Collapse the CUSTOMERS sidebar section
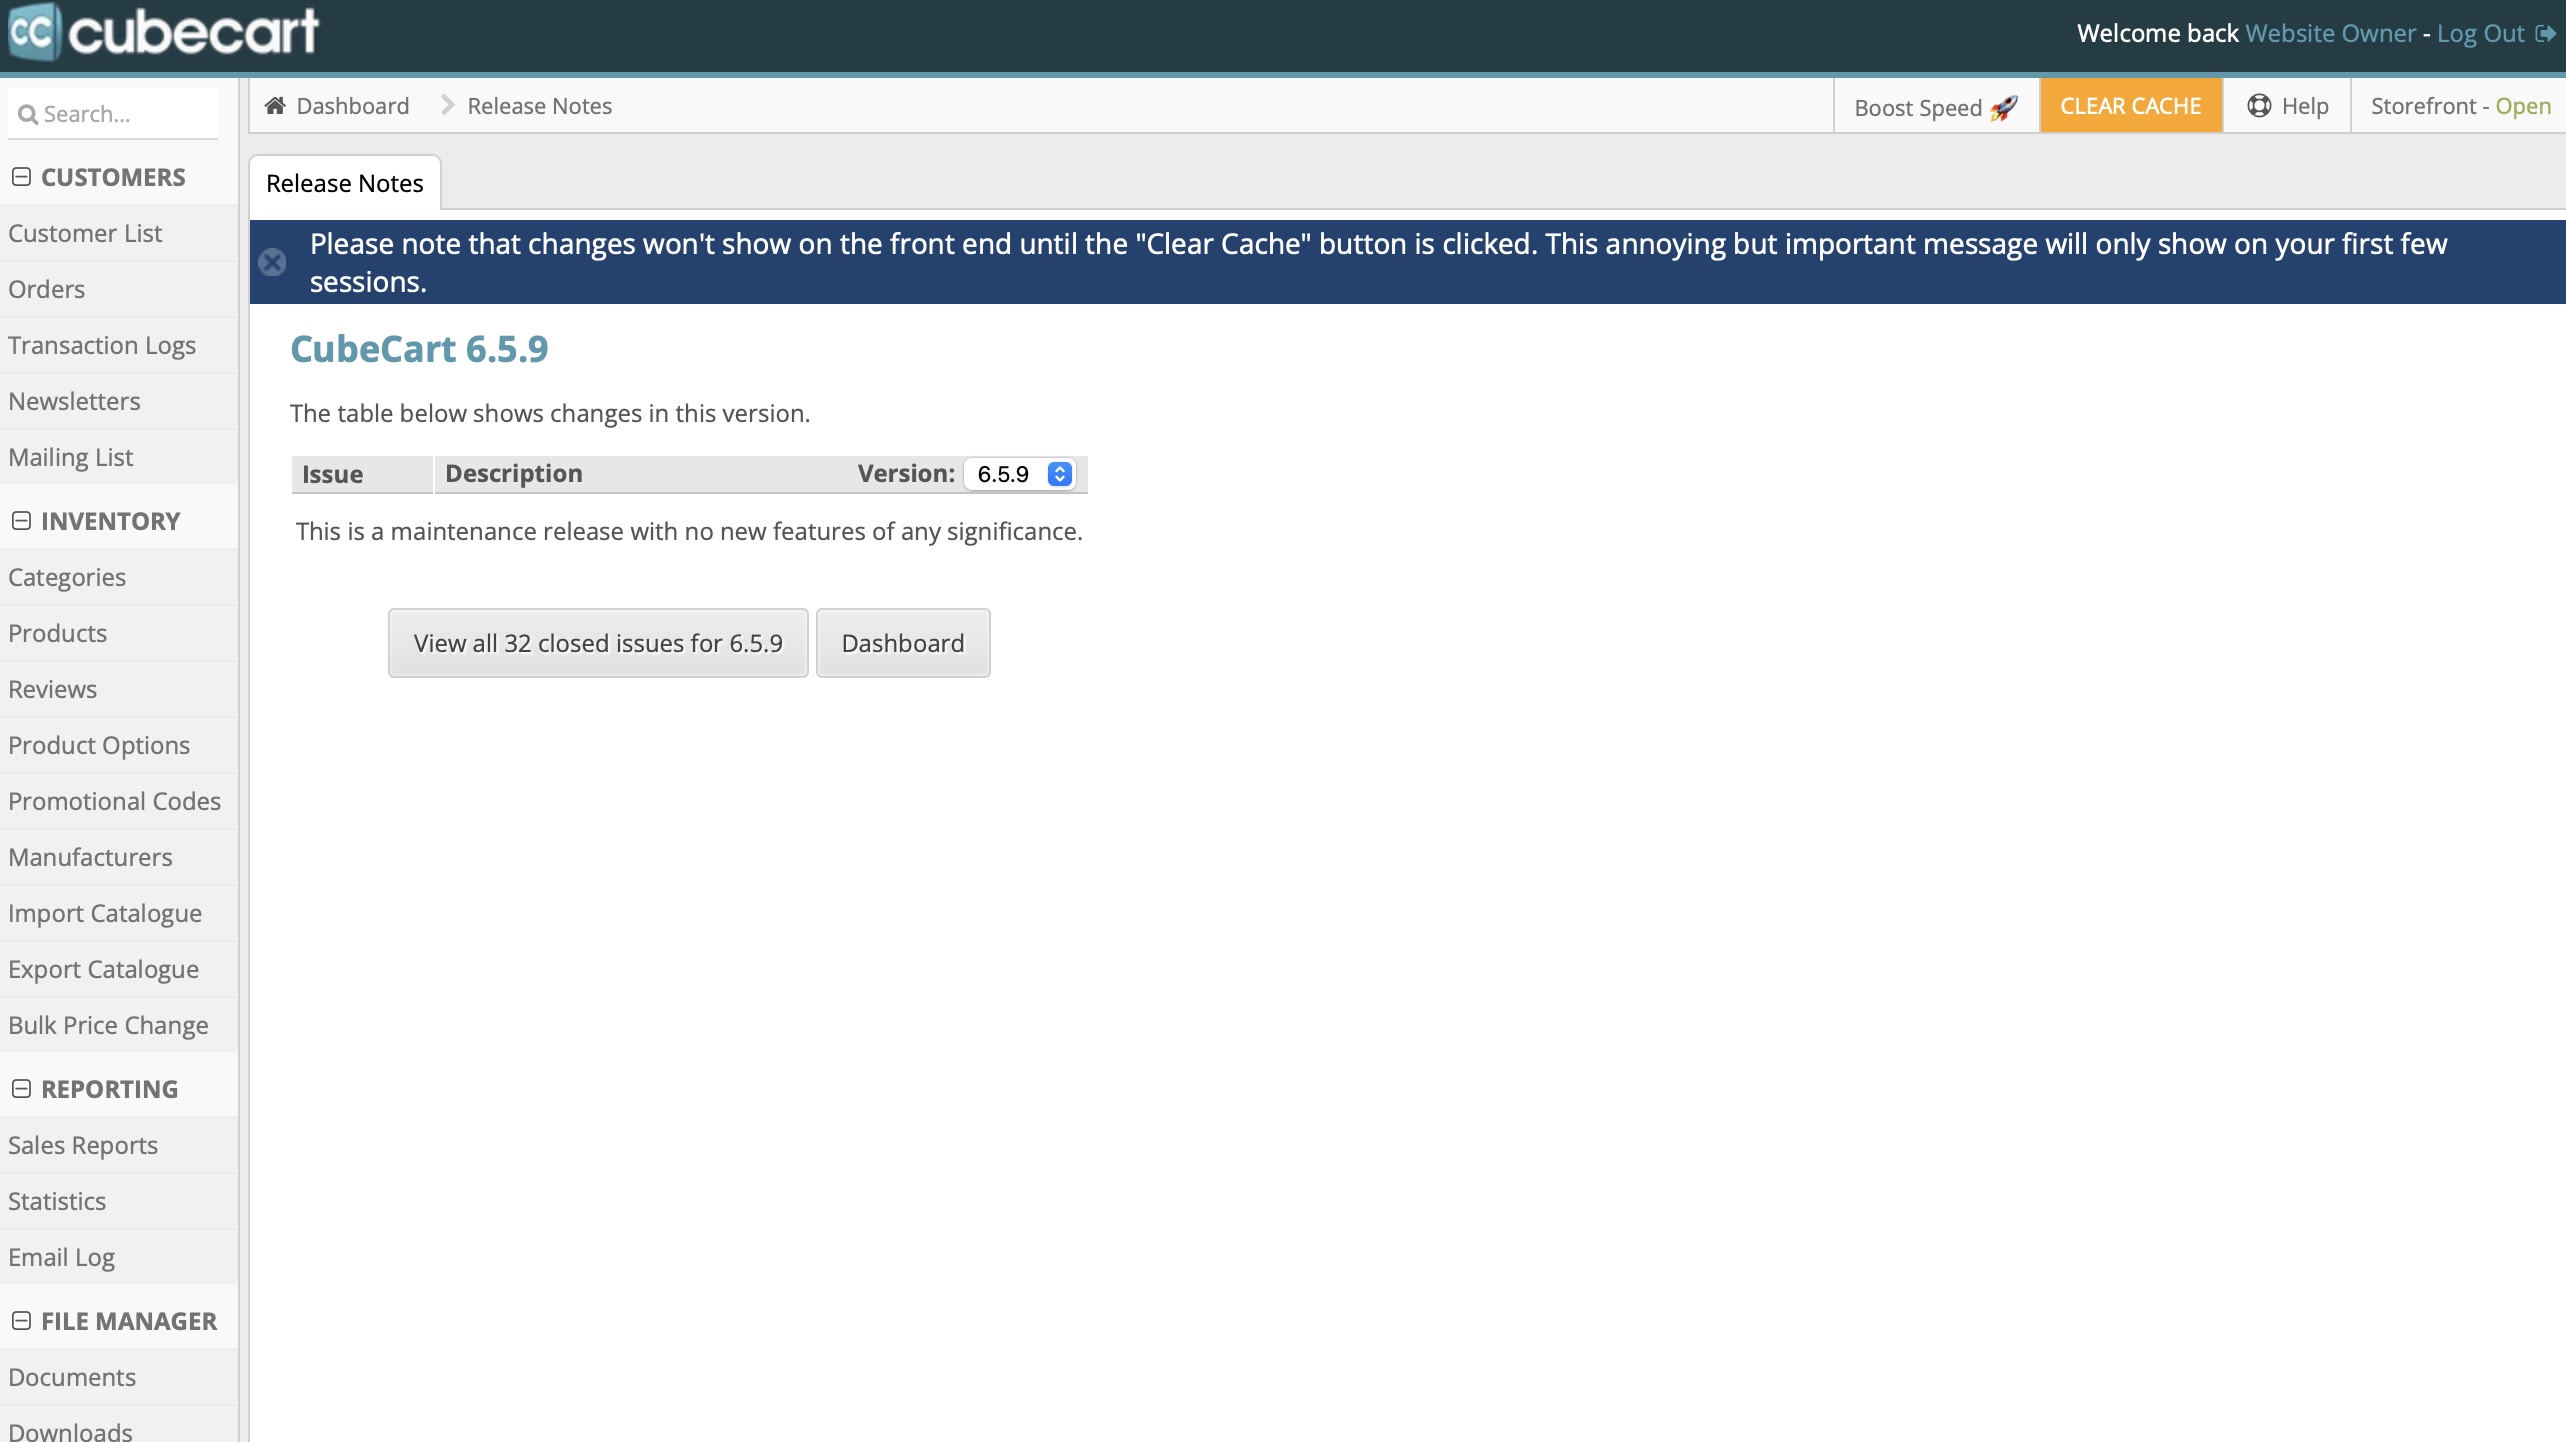Viewport: 2566px width, 1442px height. pos(21,176)
